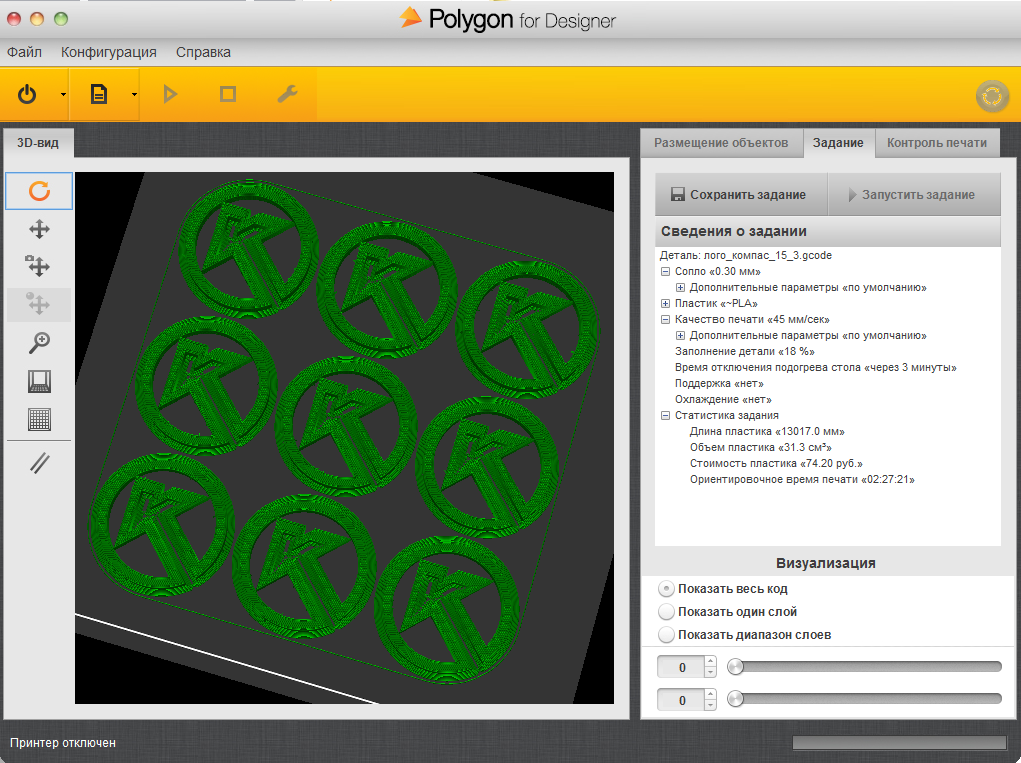This screenshot has height=763, width=1021.
Task: Click Запустить задание button
Action: coord(914,194)
